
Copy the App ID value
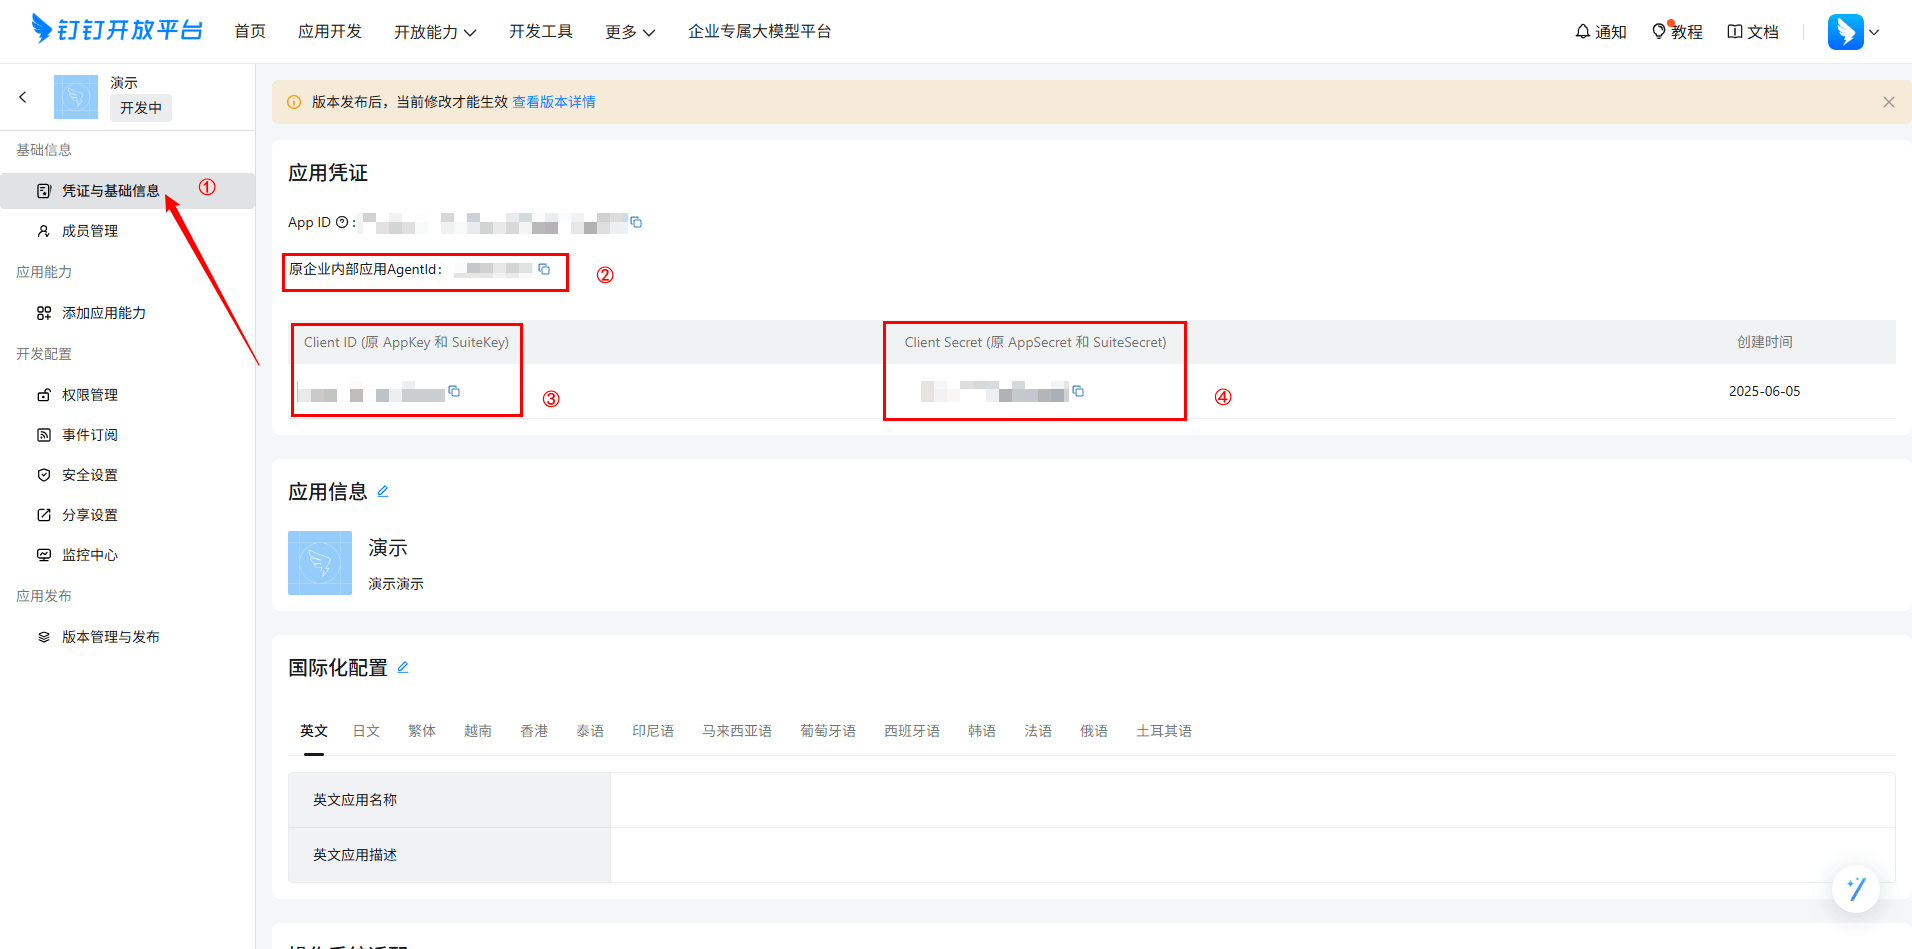pyautogui.click(x=636, y=222)
